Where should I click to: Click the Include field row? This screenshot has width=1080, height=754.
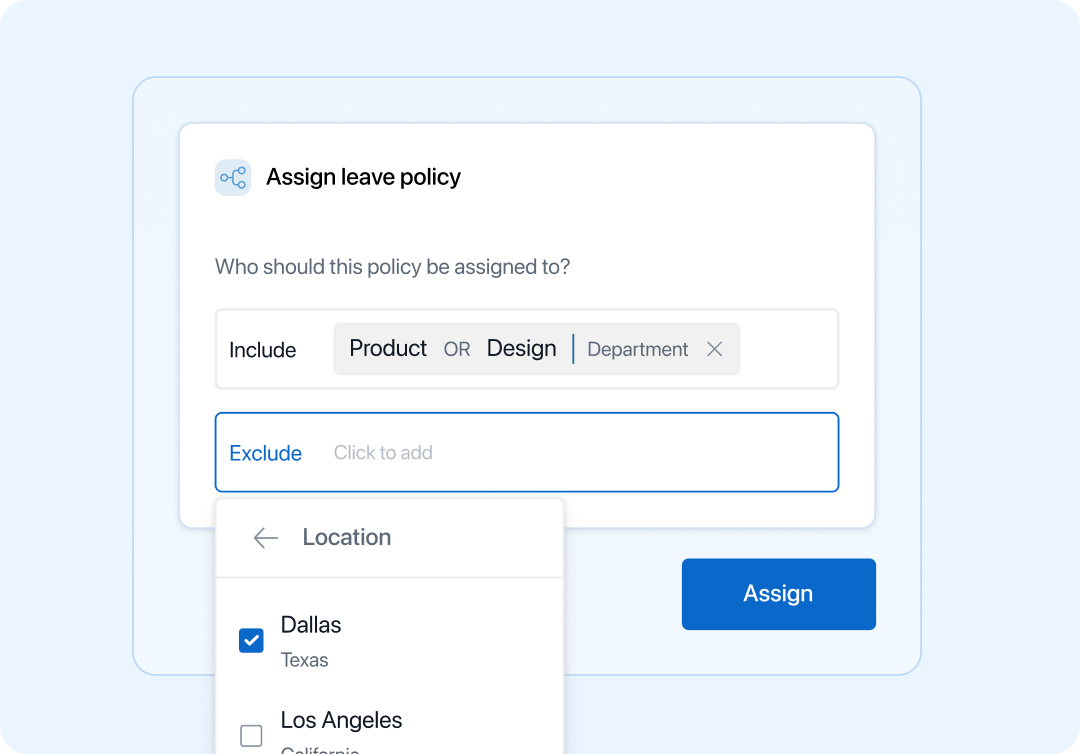pos(527,349)
